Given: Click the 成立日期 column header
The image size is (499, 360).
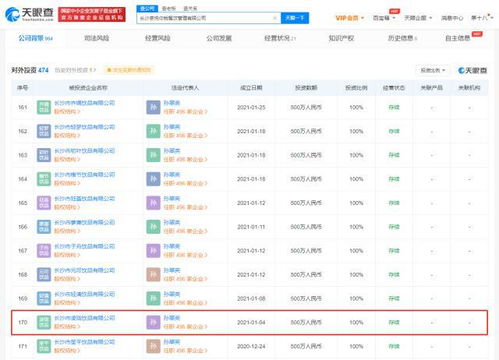Looking at the screenshot, I should pos(251,88).
